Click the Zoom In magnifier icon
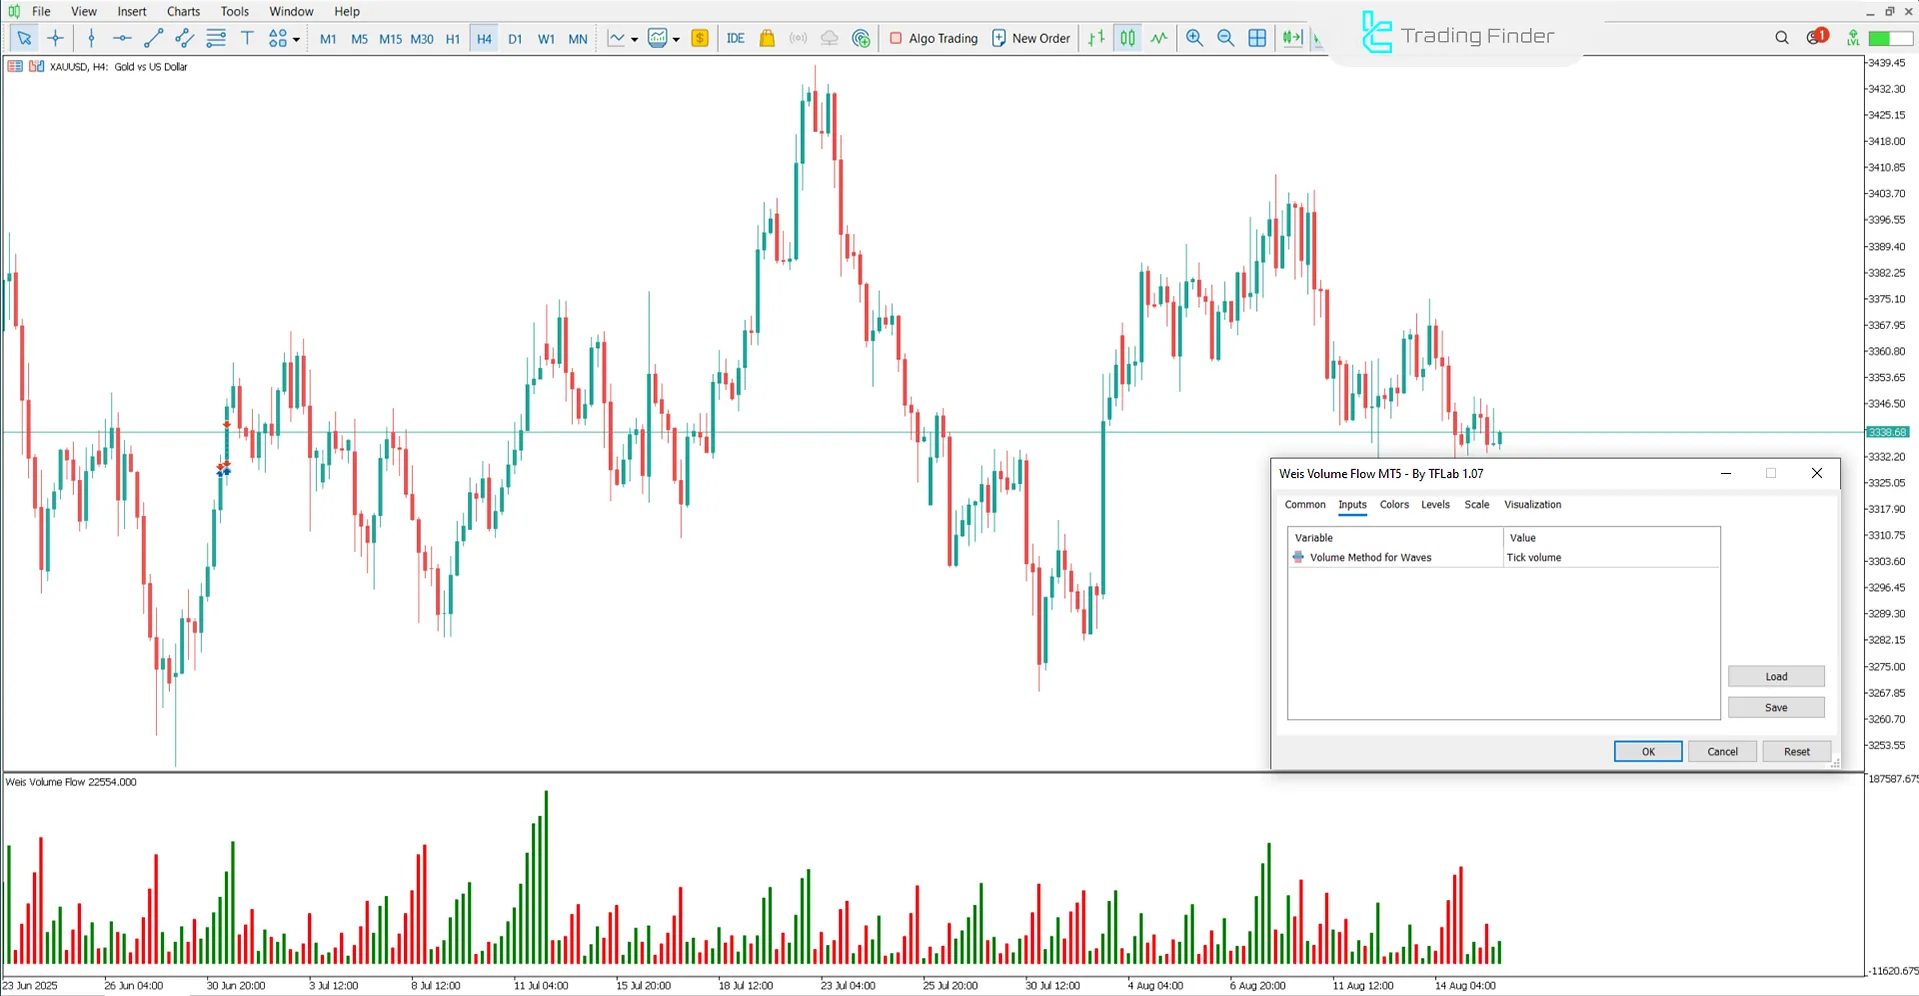The width and height of the screenshot is (1919, 996). tap(1194, 38)
